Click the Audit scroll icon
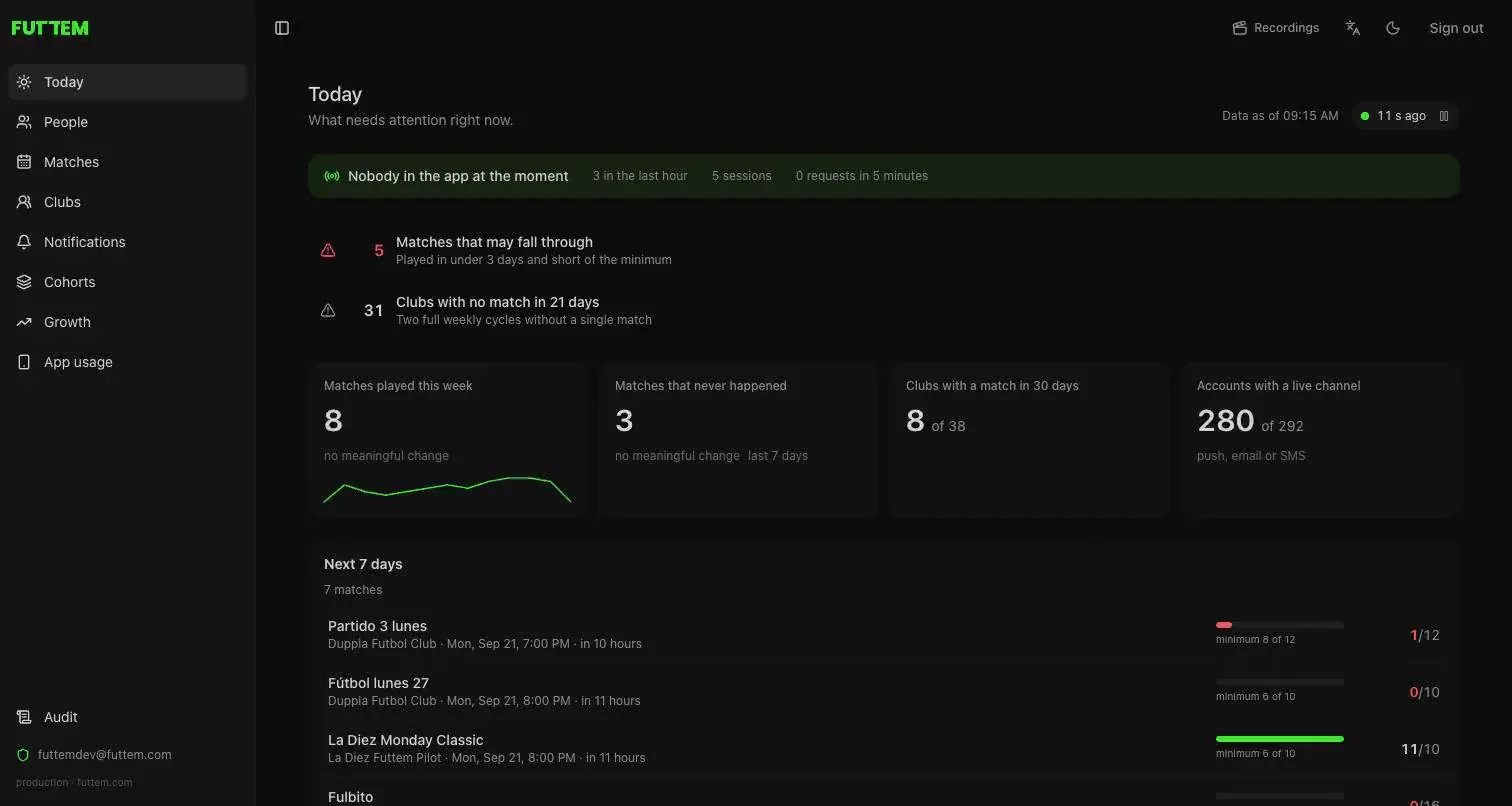 pyautogui.click(x=24, y=717)
